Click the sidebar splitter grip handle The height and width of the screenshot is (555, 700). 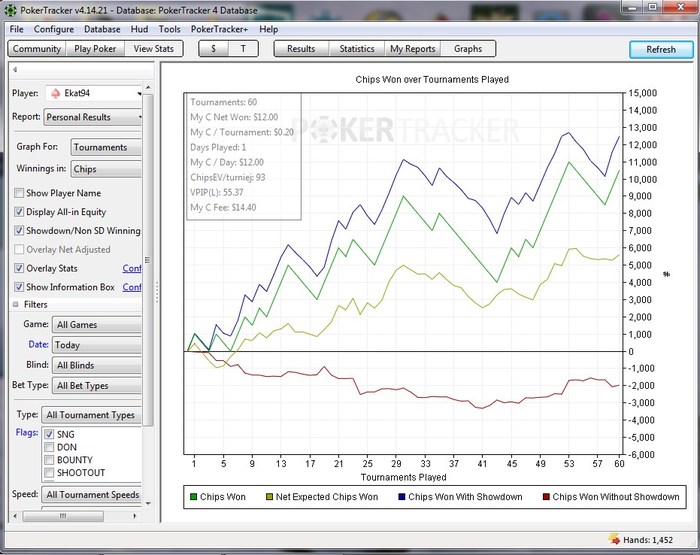click(x=157, y=292)
